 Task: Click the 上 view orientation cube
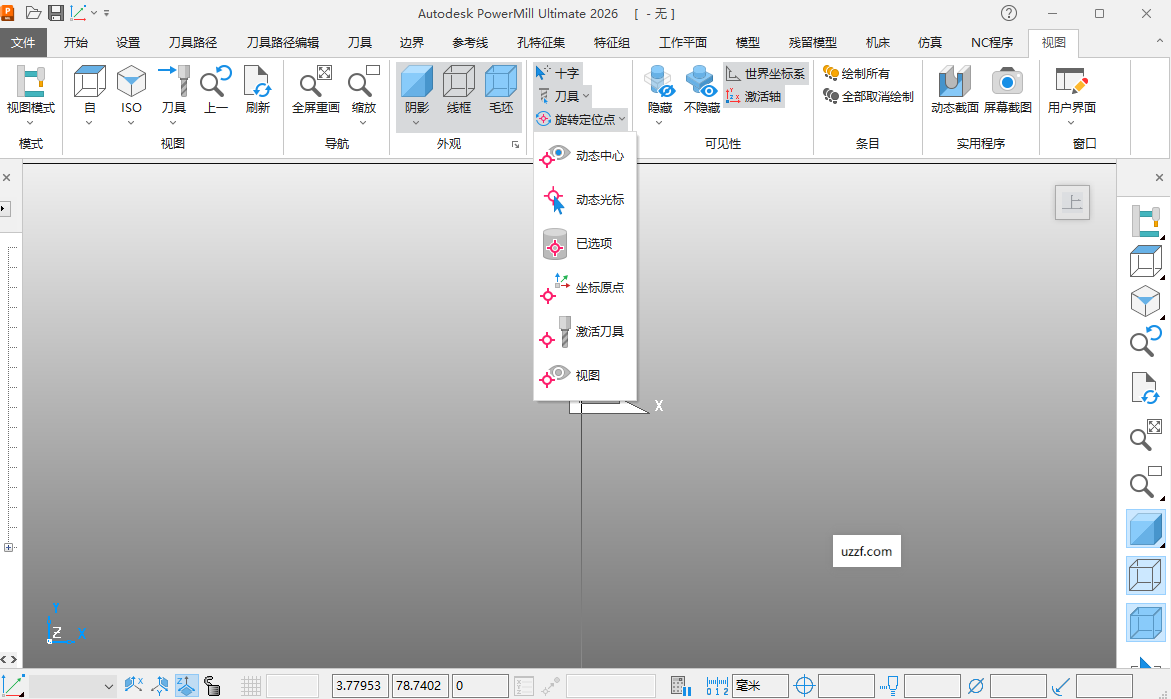pos(1072,203)
